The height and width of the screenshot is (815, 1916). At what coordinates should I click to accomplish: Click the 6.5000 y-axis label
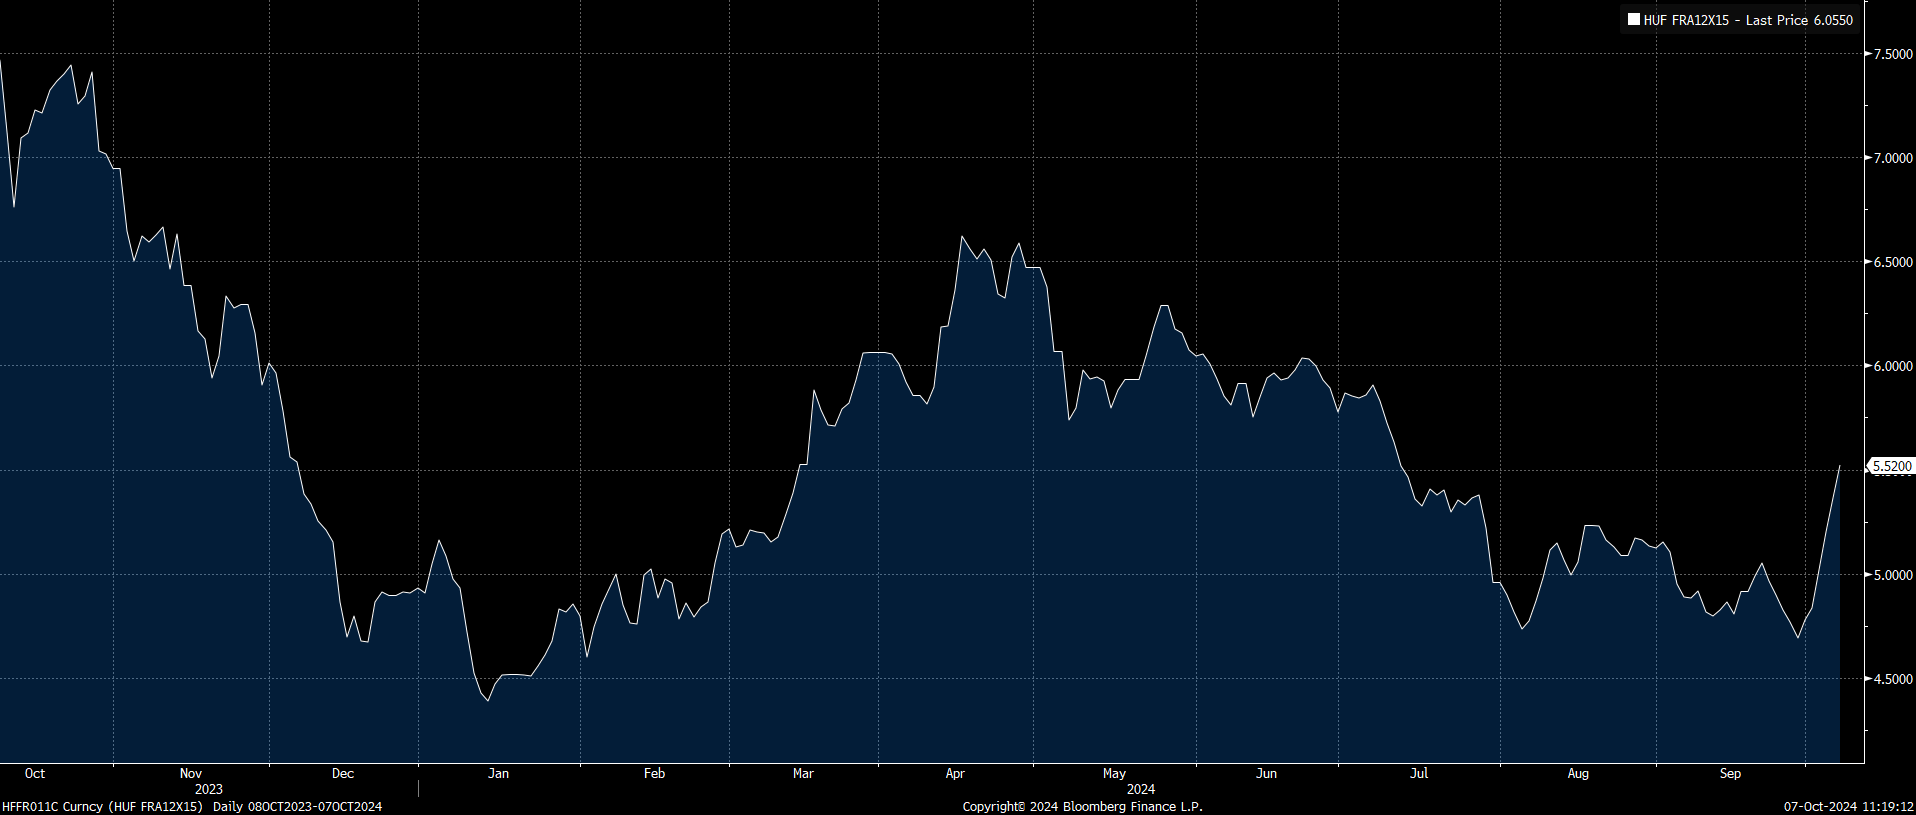1893,262
